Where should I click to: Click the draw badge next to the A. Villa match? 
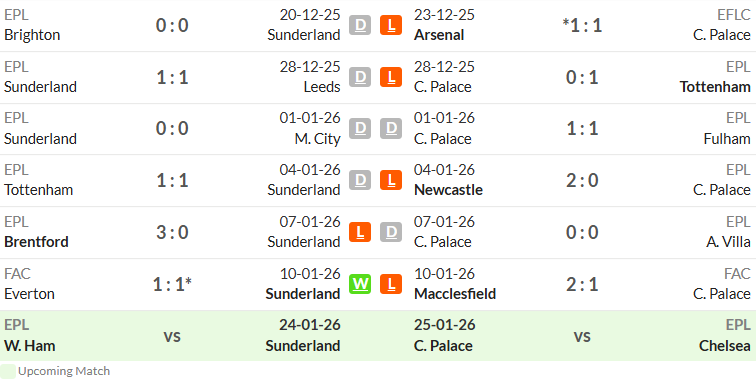point(391,232)
